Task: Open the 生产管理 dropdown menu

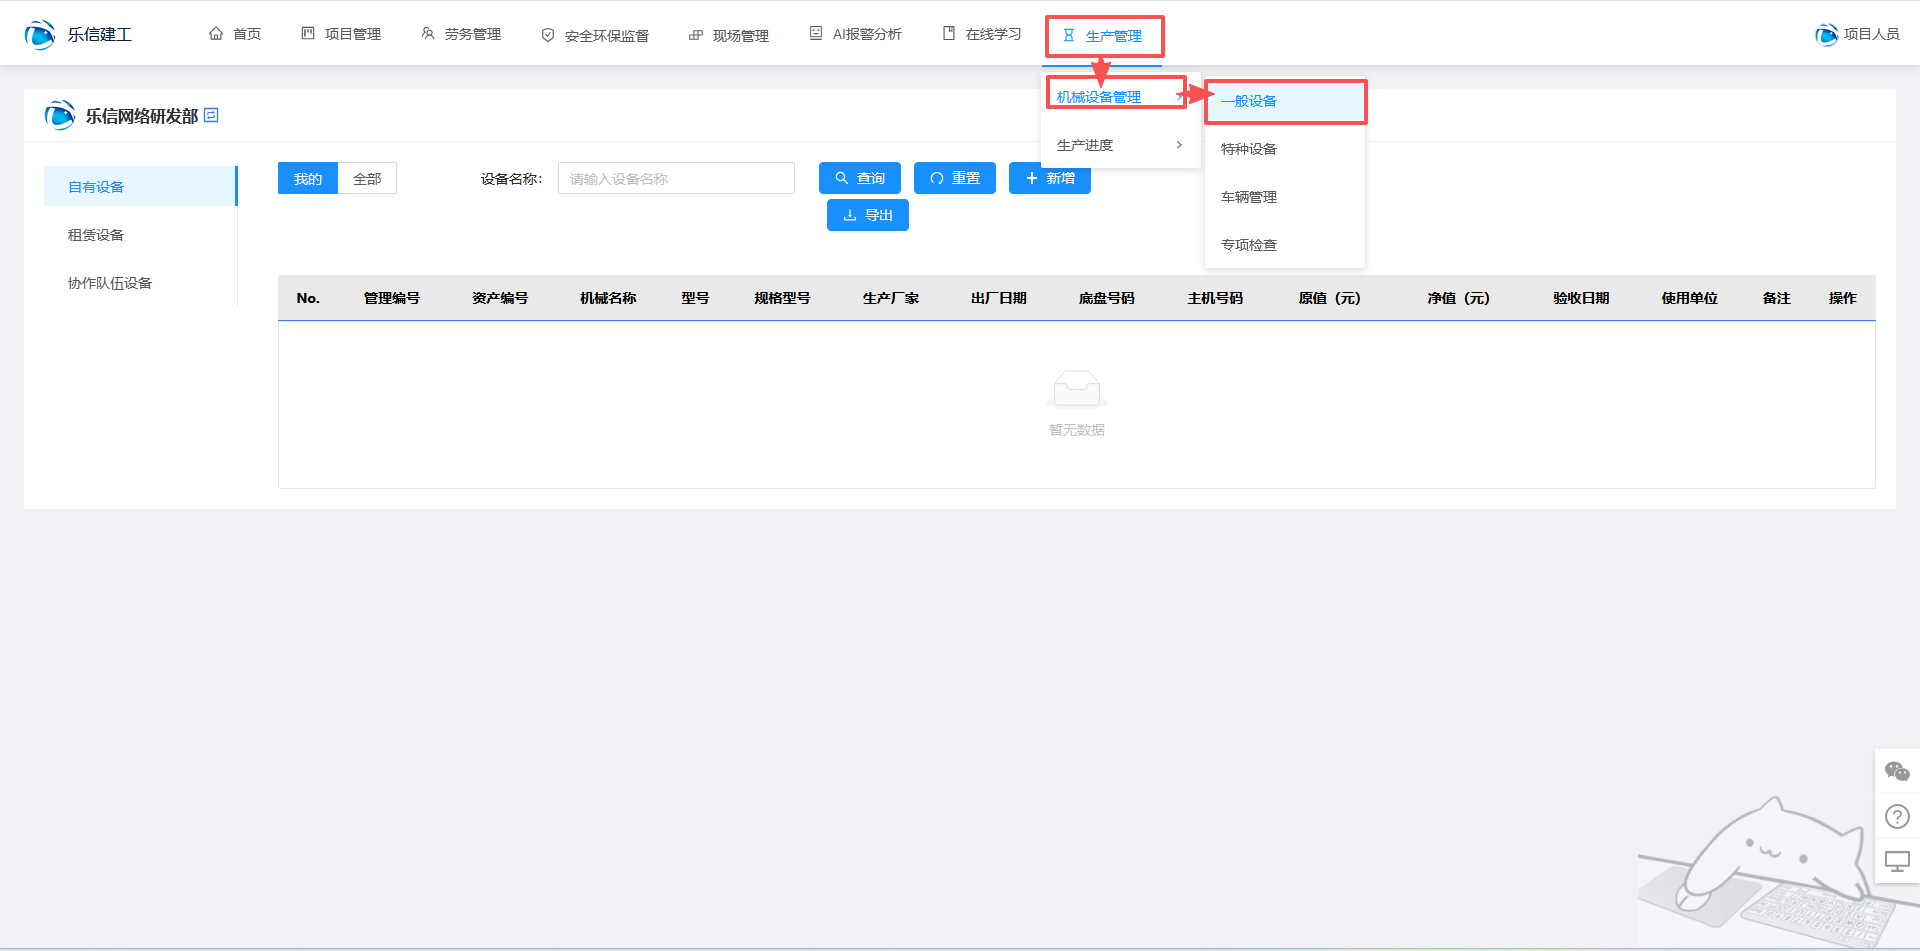Action: 1103,36
